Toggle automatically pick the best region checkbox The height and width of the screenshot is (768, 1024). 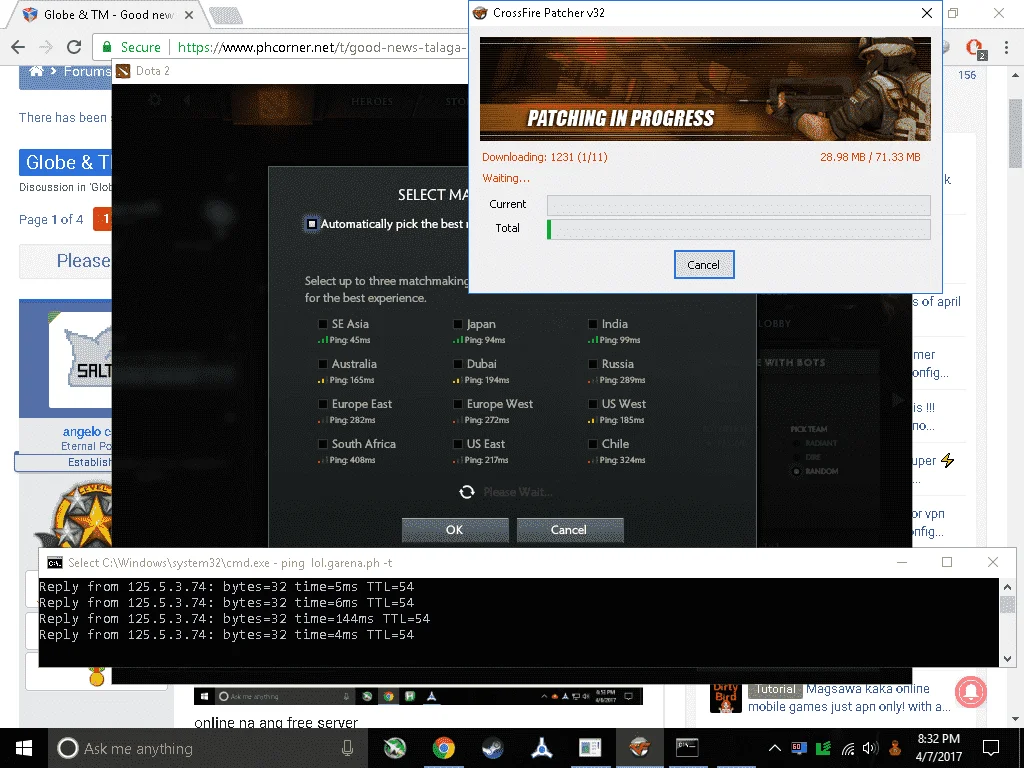point(312,224)
